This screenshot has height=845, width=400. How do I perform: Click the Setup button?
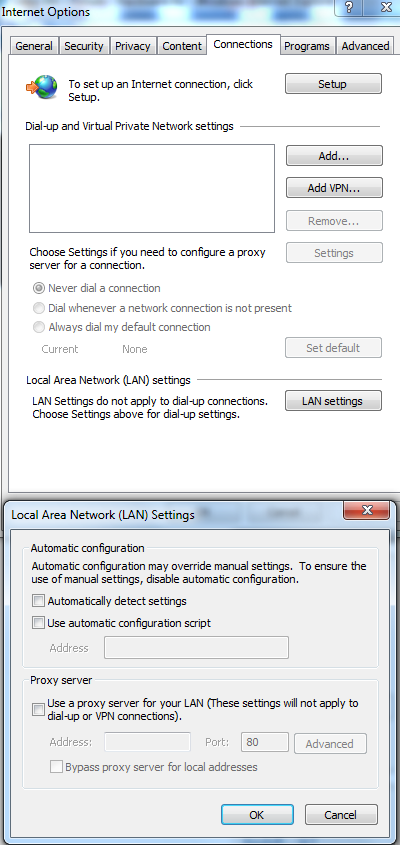[333, 84]
